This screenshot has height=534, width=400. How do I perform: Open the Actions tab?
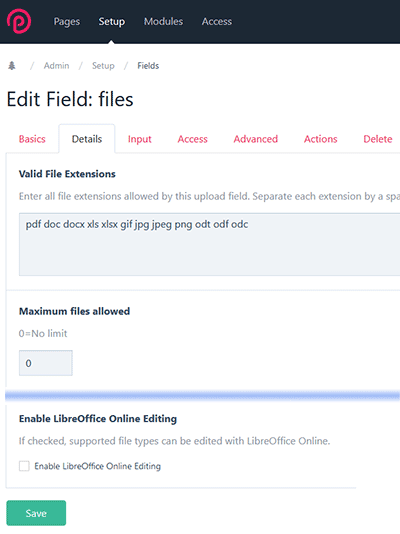coord(321,139)
